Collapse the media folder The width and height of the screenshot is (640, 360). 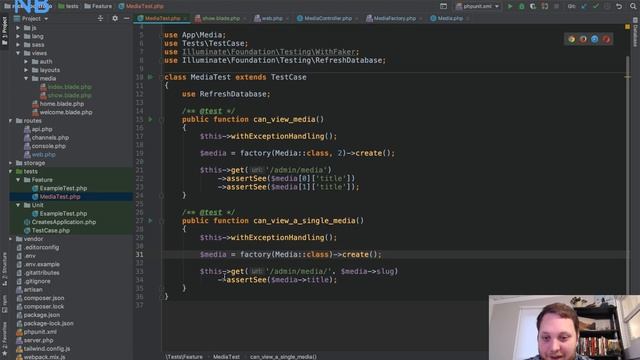26,78
